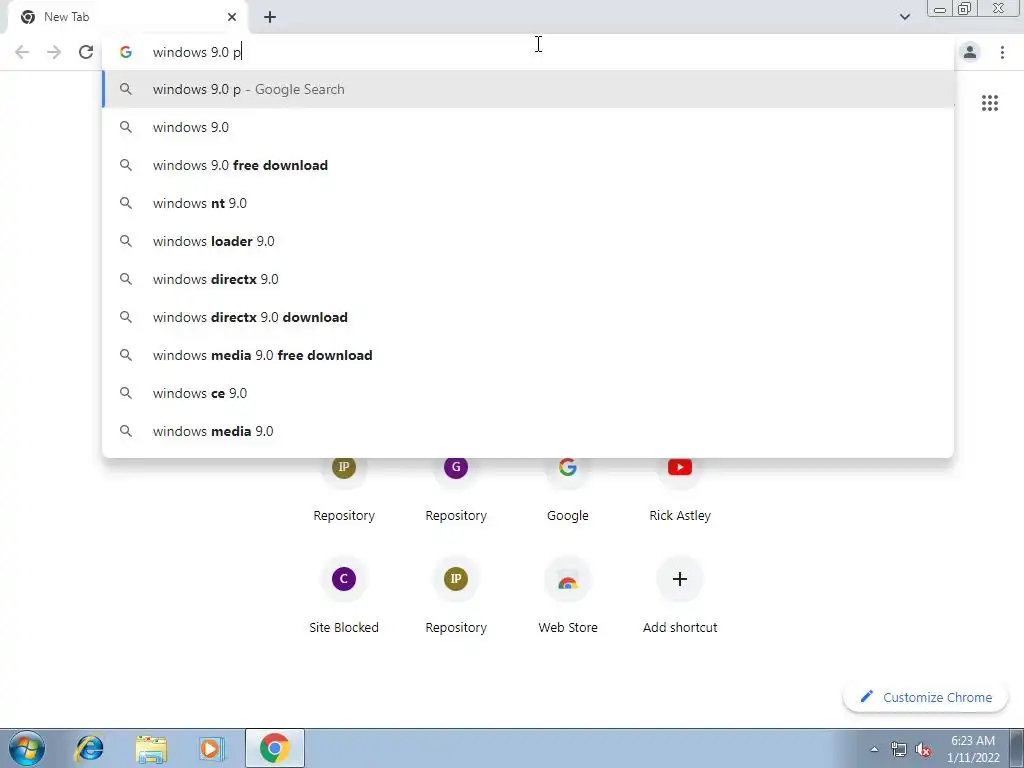Click the address bar text field
The width and height of the screenshot is (1024, 768).
pyautogui.click(x=528, y=52)
